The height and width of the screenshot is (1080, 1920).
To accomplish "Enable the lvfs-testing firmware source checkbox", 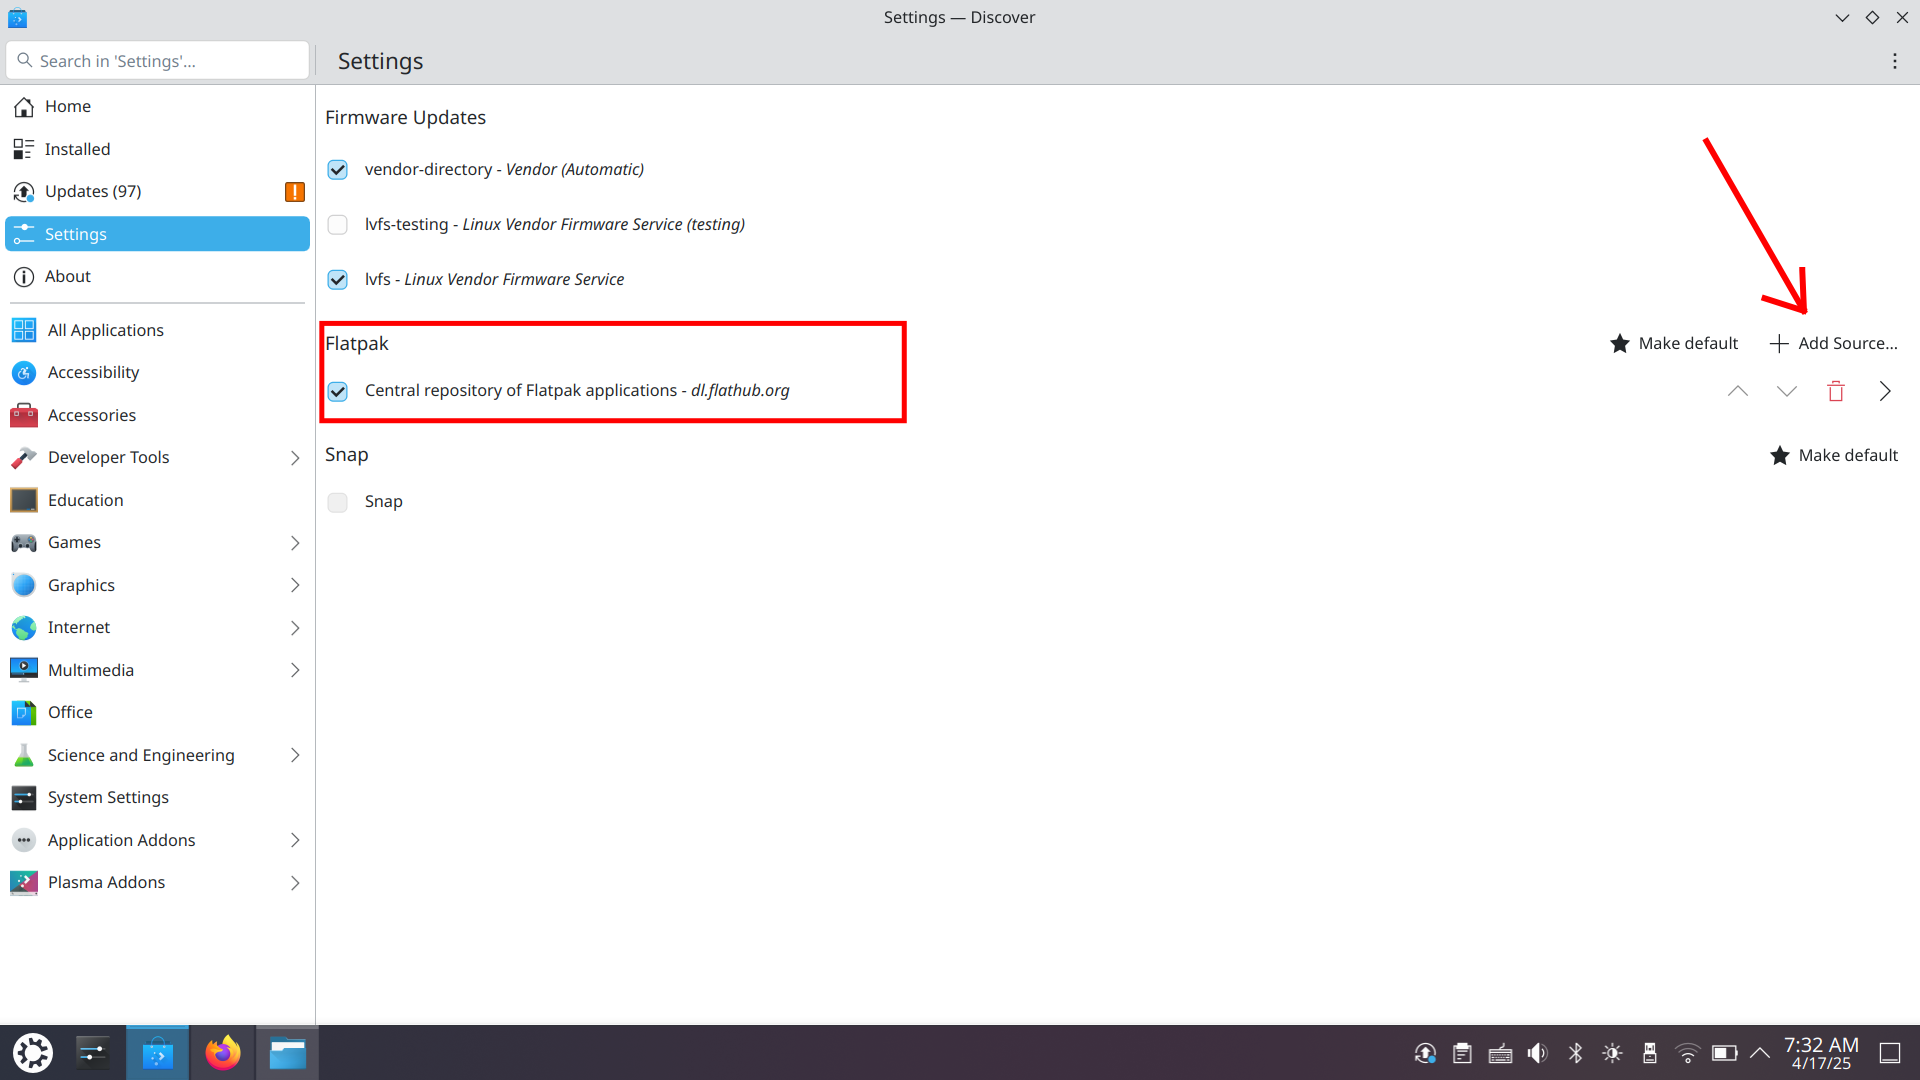I will point(338,225).
